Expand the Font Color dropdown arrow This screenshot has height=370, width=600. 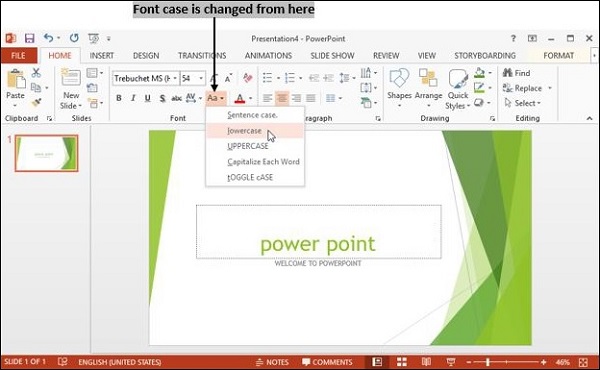pos(251,98)
